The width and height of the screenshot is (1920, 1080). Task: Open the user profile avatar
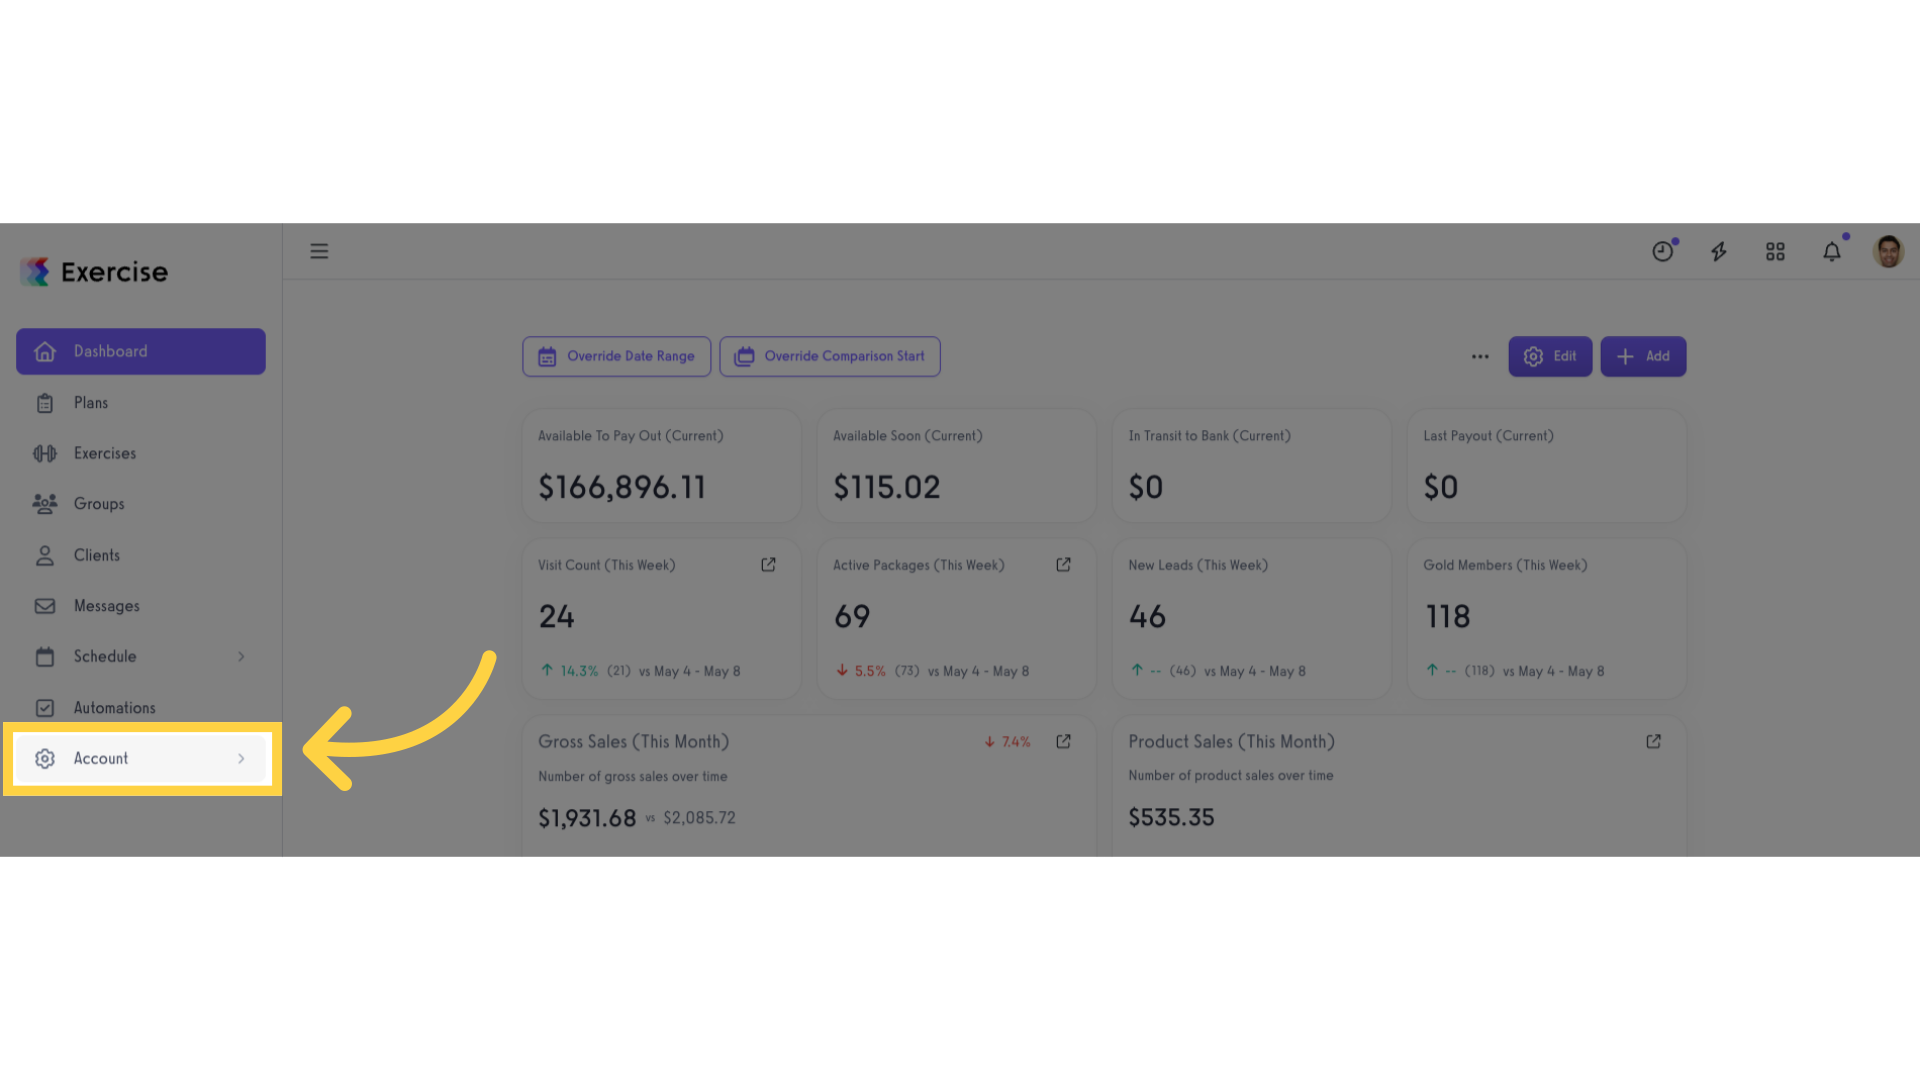[x=1888, y=252]
